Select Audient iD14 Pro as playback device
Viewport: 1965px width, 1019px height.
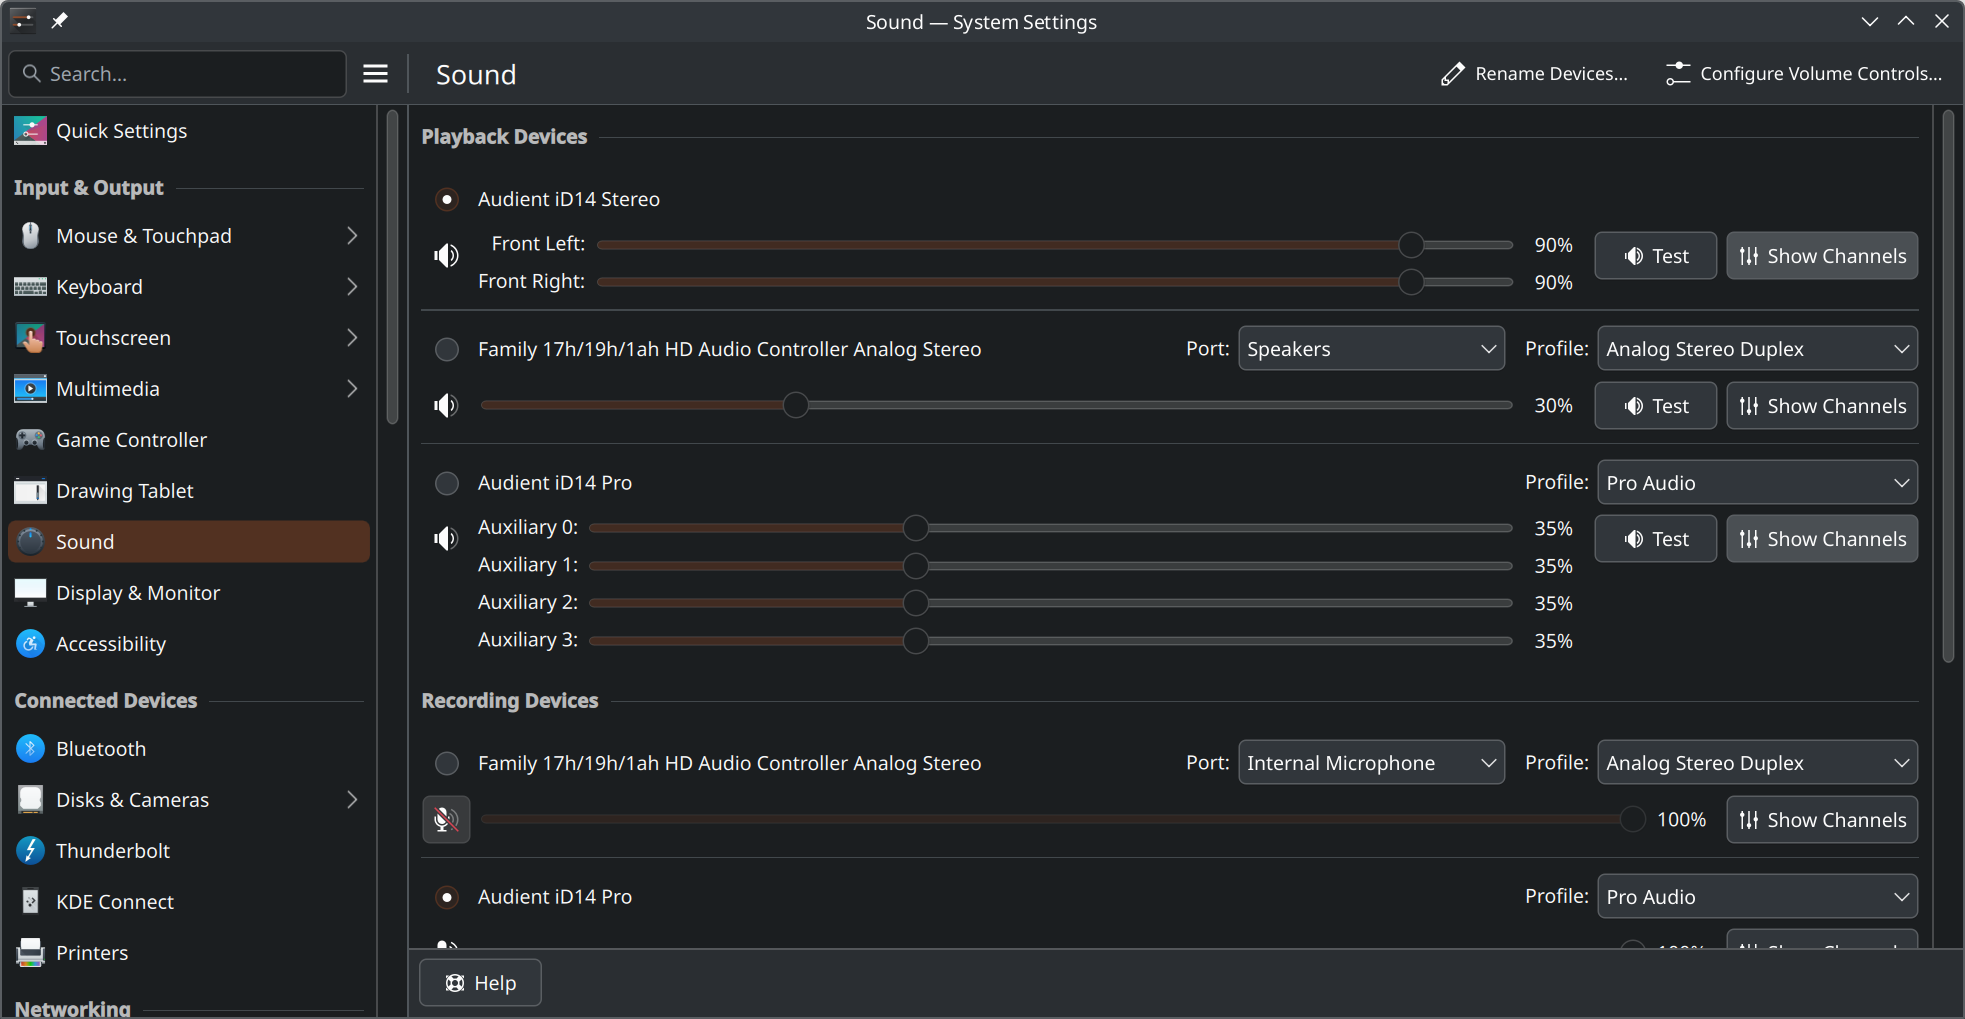pos(447,483)
